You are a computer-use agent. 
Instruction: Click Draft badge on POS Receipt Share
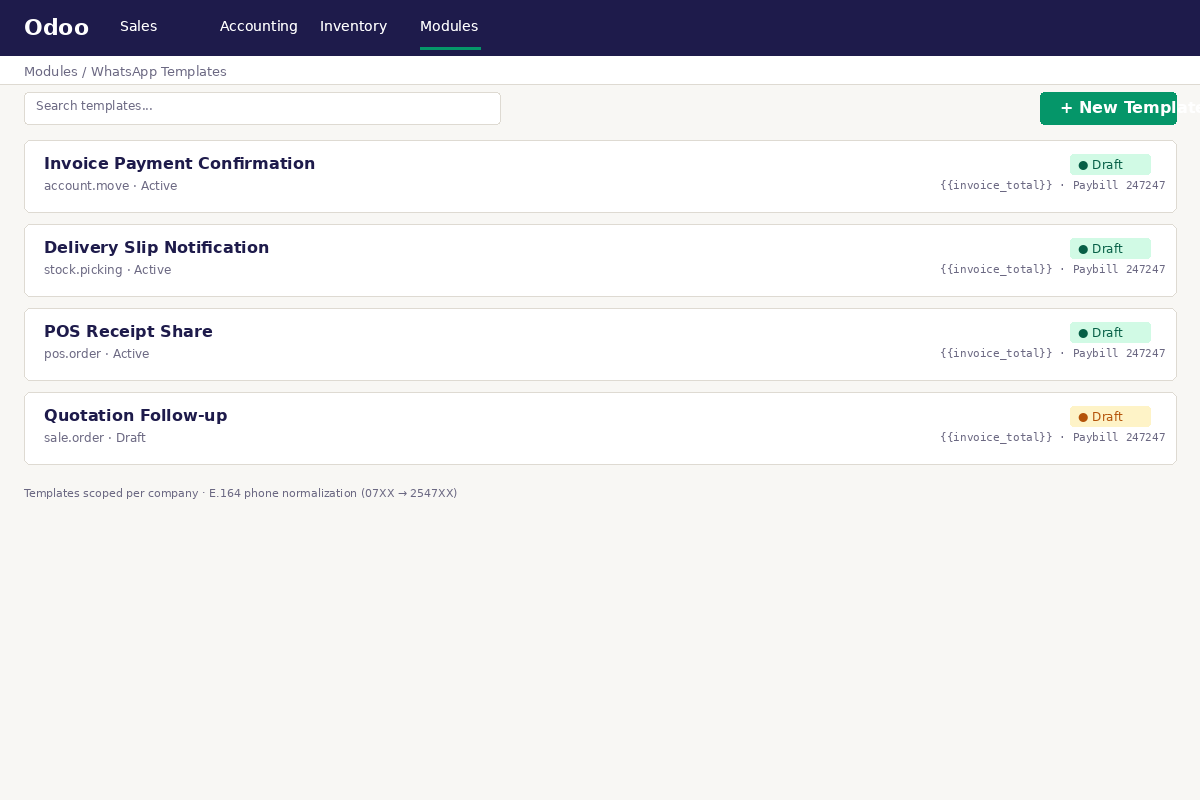pos(1110,333)
